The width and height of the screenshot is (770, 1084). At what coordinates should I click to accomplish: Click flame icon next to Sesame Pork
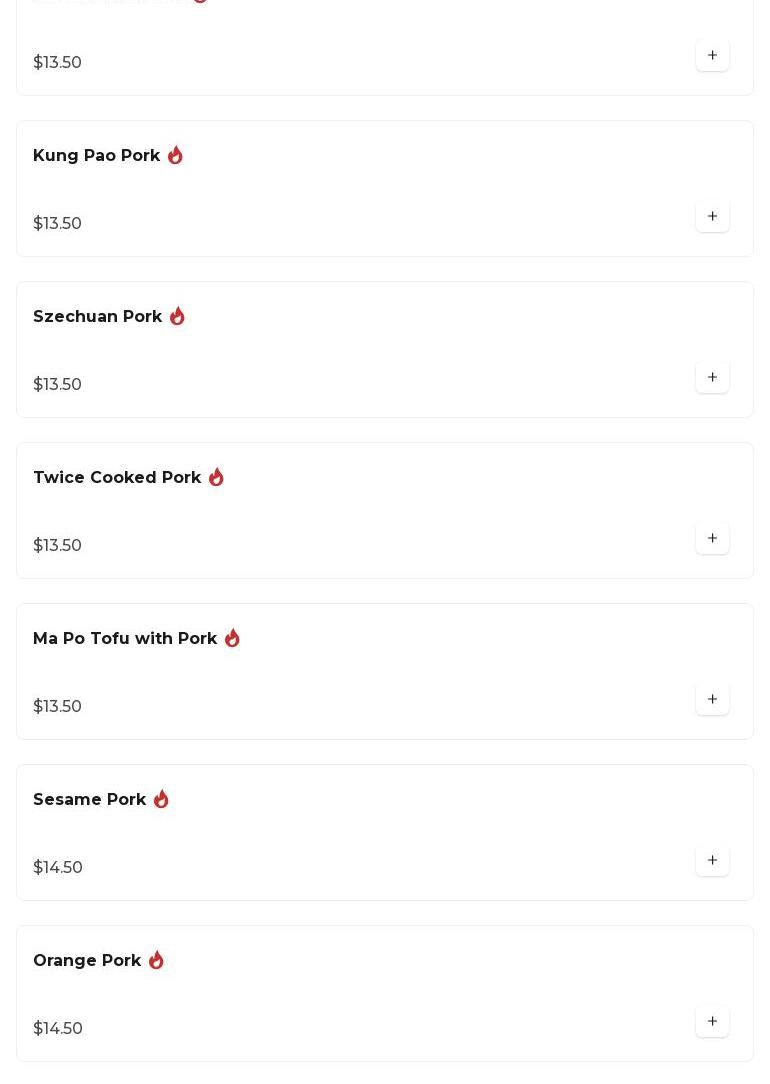tap(161, 799)
